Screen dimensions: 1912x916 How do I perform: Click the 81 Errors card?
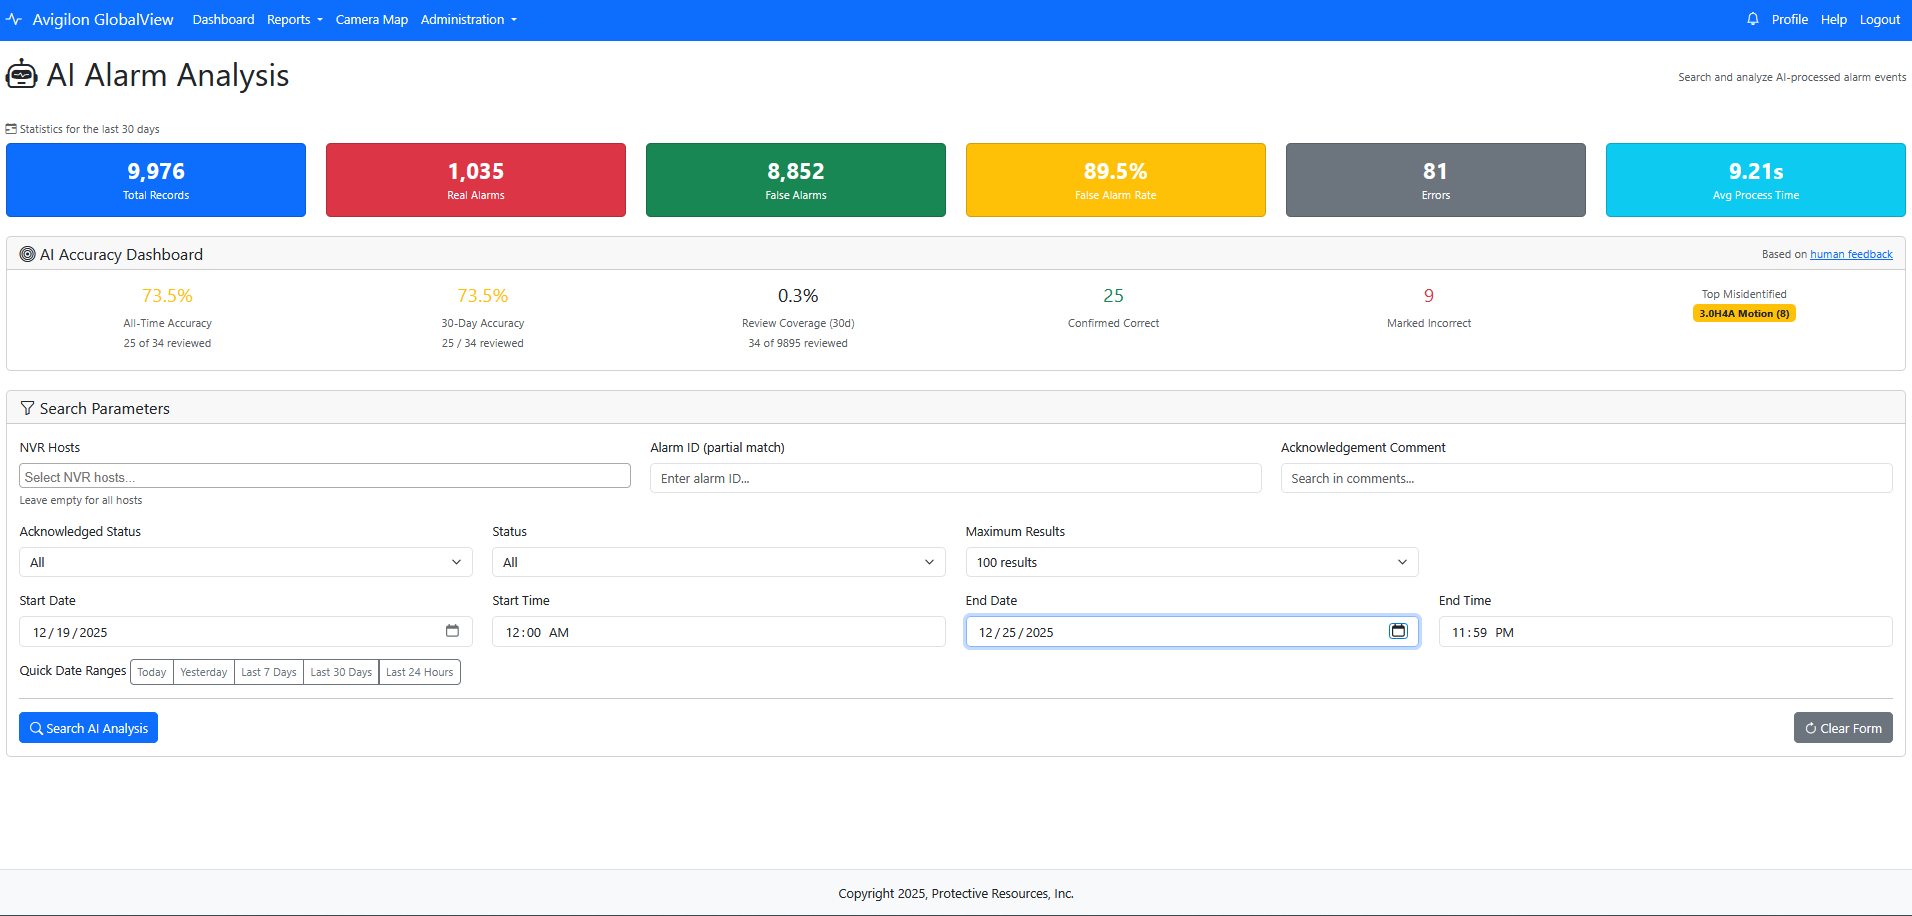pos(1436,180)
